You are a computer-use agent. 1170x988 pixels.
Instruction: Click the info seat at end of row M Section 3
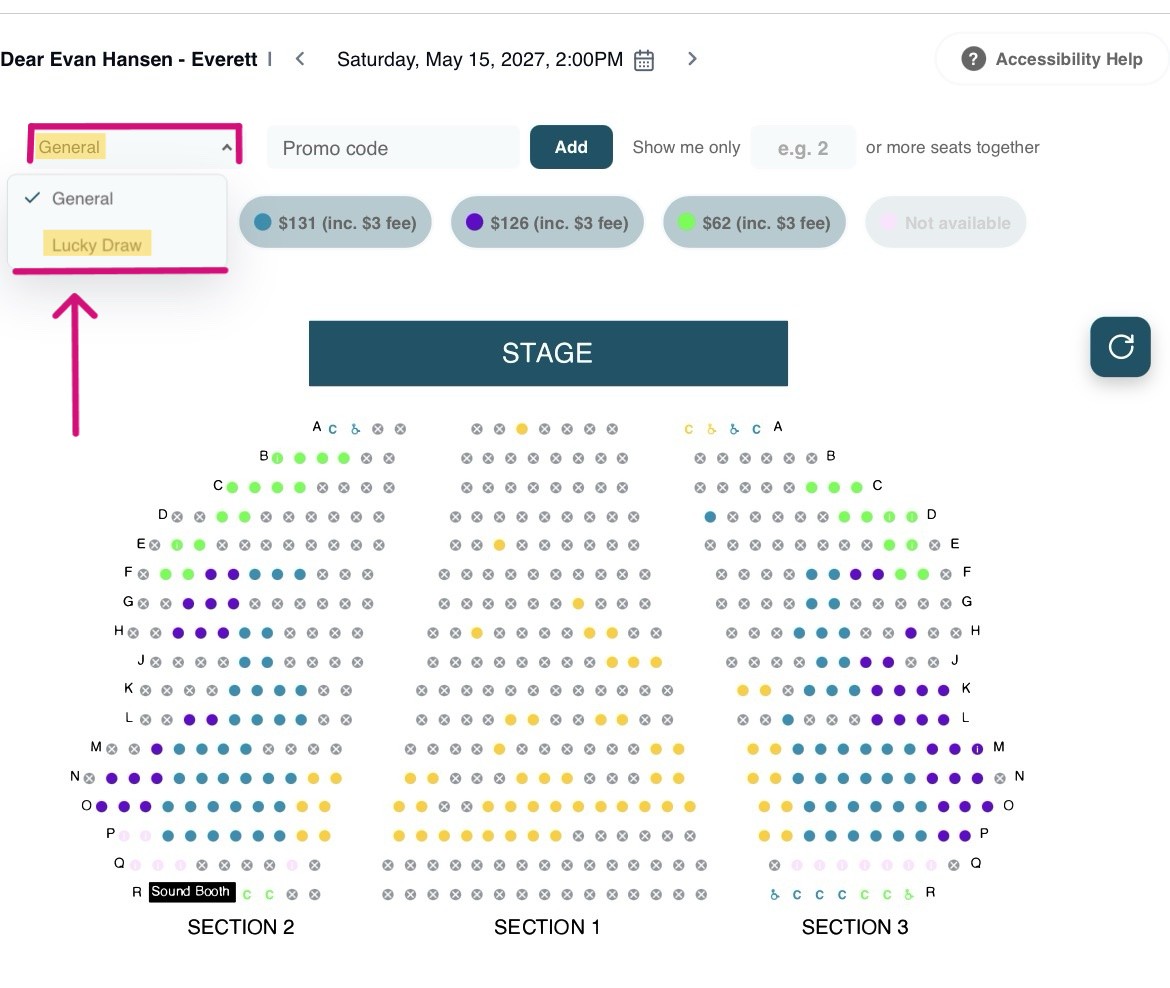[977, 748]
